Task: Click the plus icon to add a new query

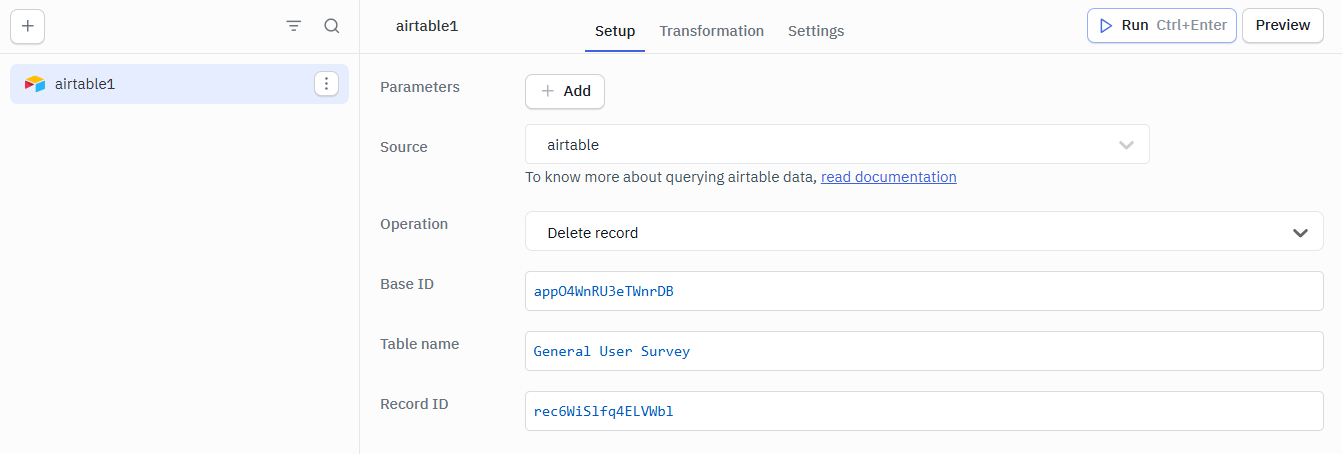Action: pos(27,26)
